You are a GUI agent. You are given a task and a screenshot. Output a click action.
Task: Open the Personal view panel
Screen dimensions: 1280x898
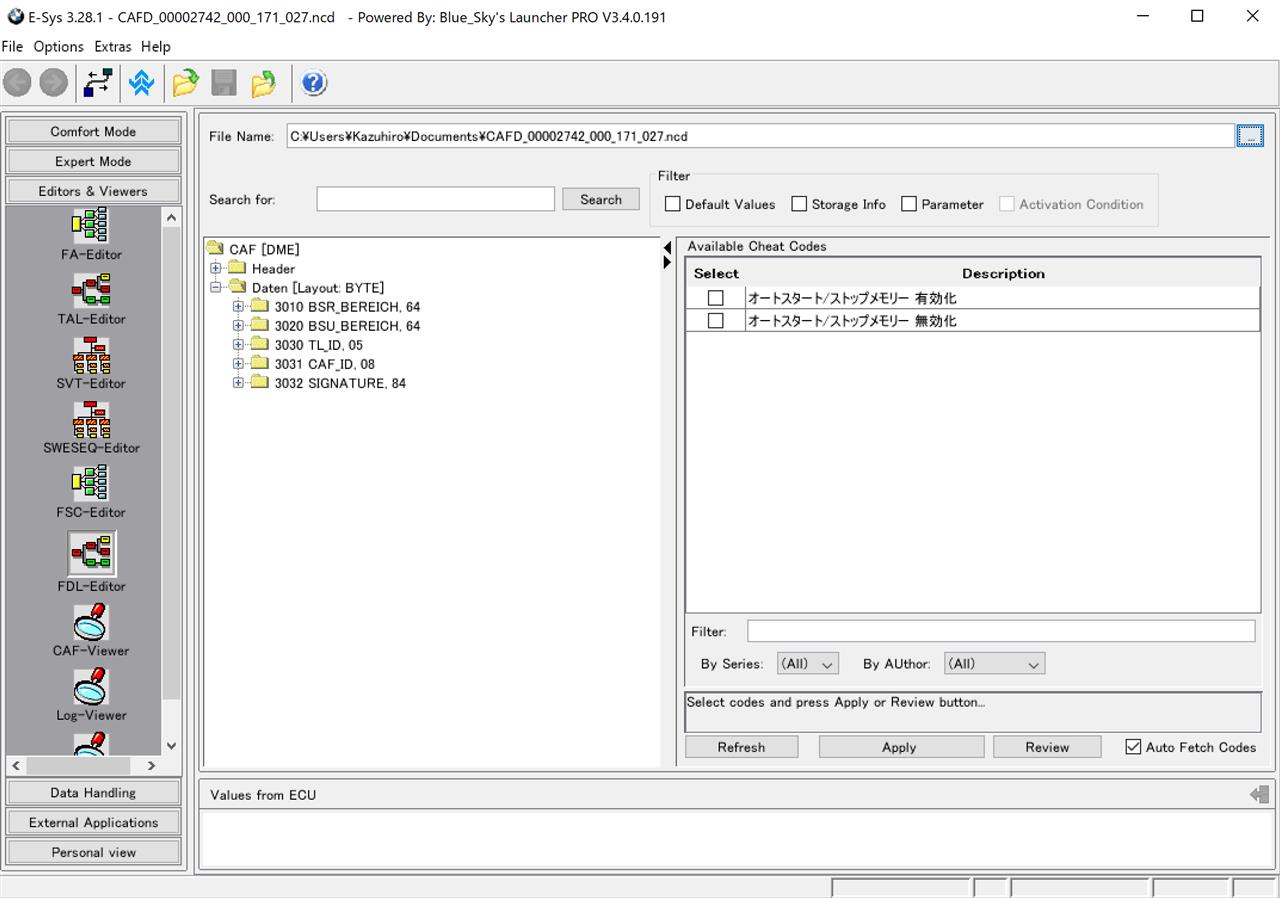coord(93,852)
